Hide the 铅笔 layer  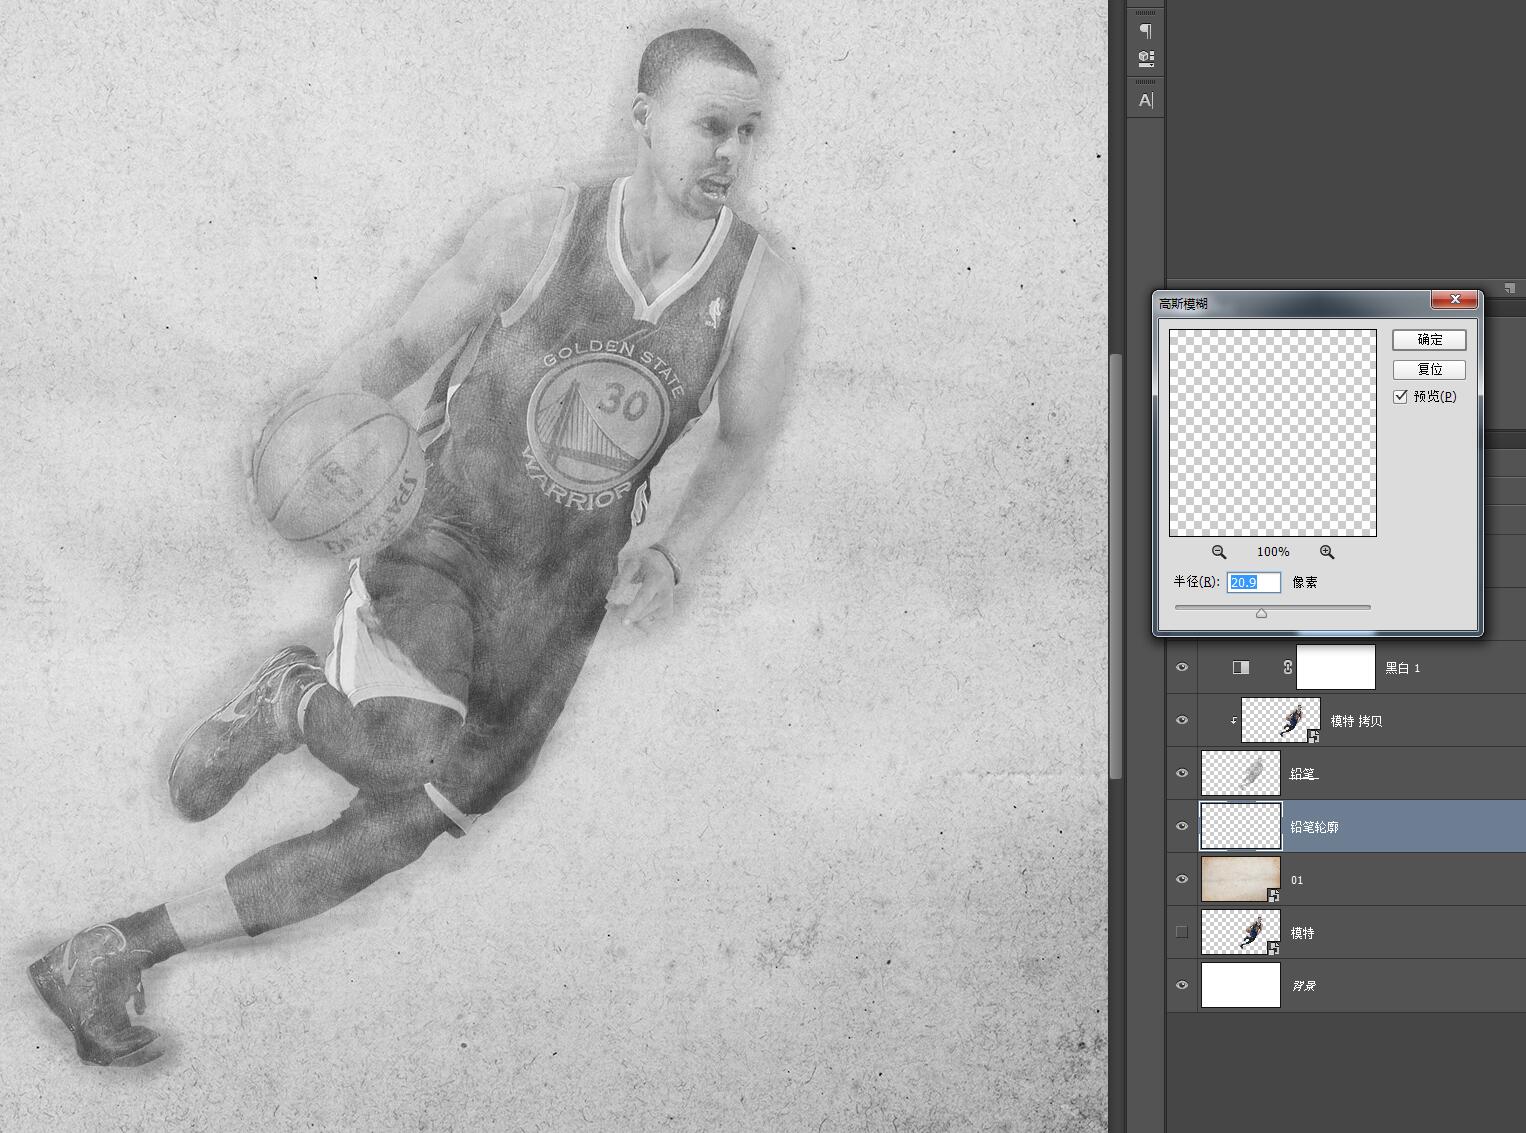(1182, 774)
